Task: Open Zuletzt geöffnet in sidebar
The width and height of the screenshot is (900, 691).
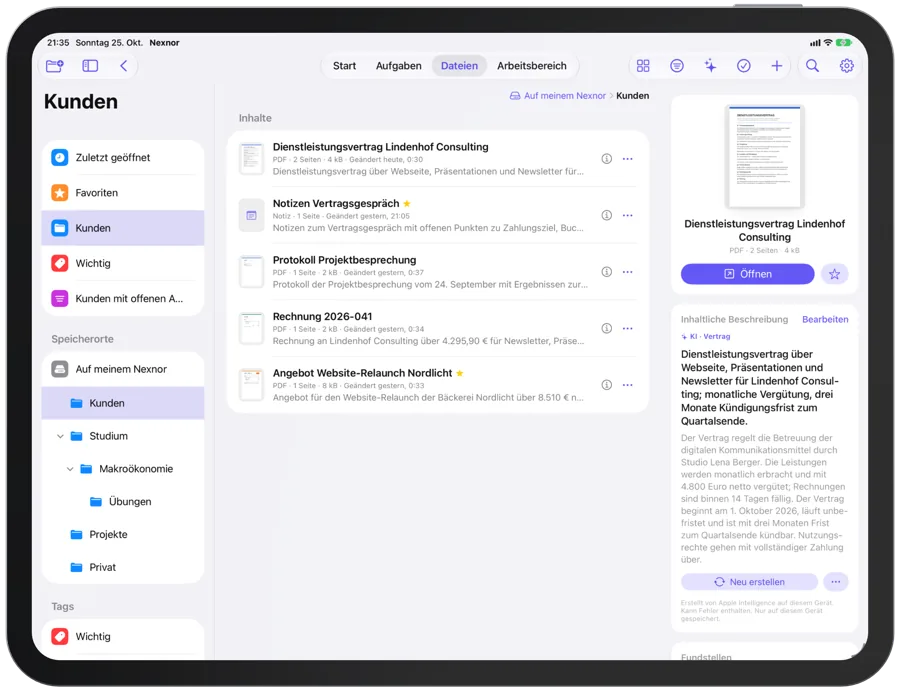Action: [x=123, y=158]
